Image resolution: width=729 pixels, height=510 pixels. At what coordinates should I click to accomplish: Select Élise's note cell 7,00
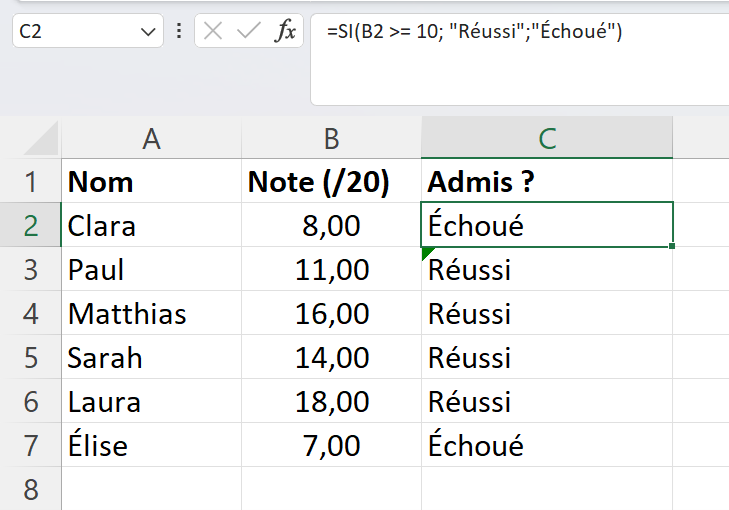click(331, 445)
